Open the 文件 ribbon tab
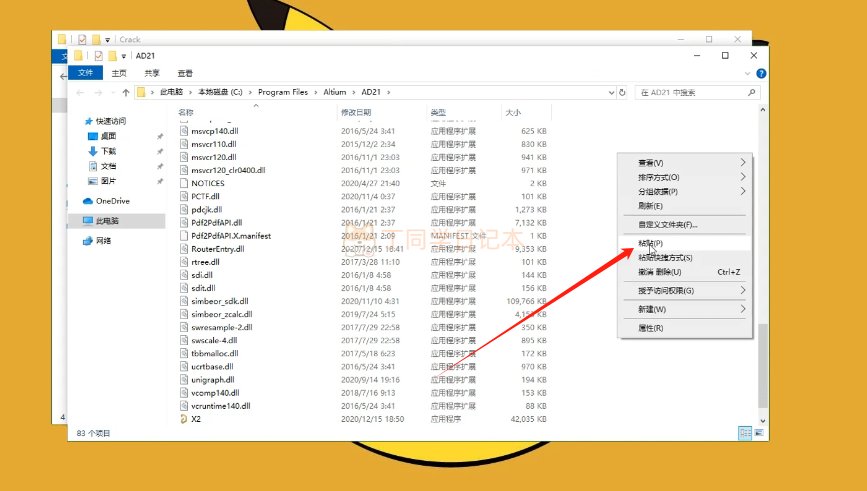This screenshot has width=867, height=491. pos(86,73)
